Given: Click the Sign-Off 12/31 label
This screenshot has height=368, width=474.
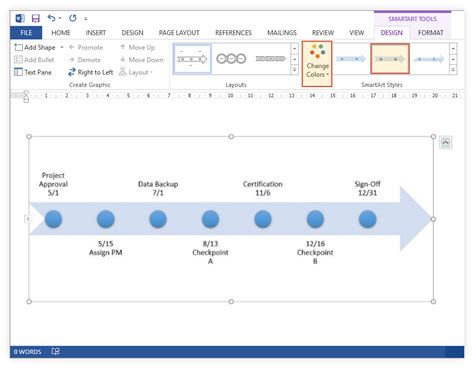Looking at the screenshot, I should 367,188.
